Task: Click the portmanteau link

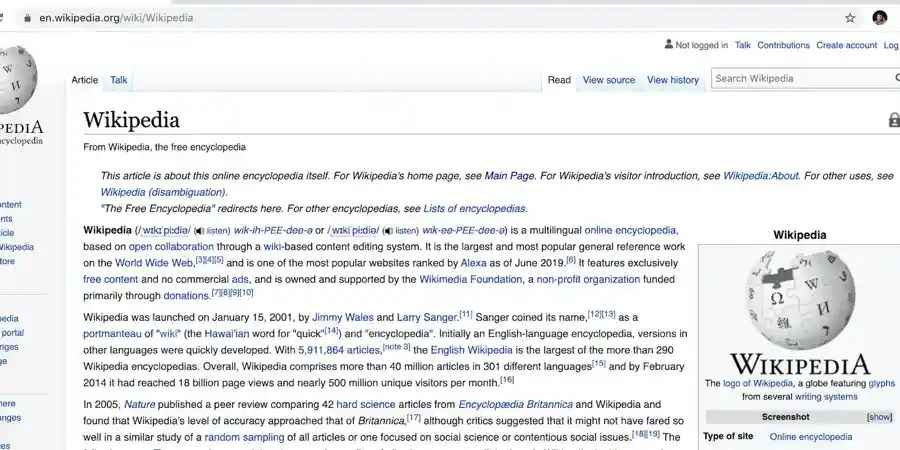Action: (x=112, y=333)
